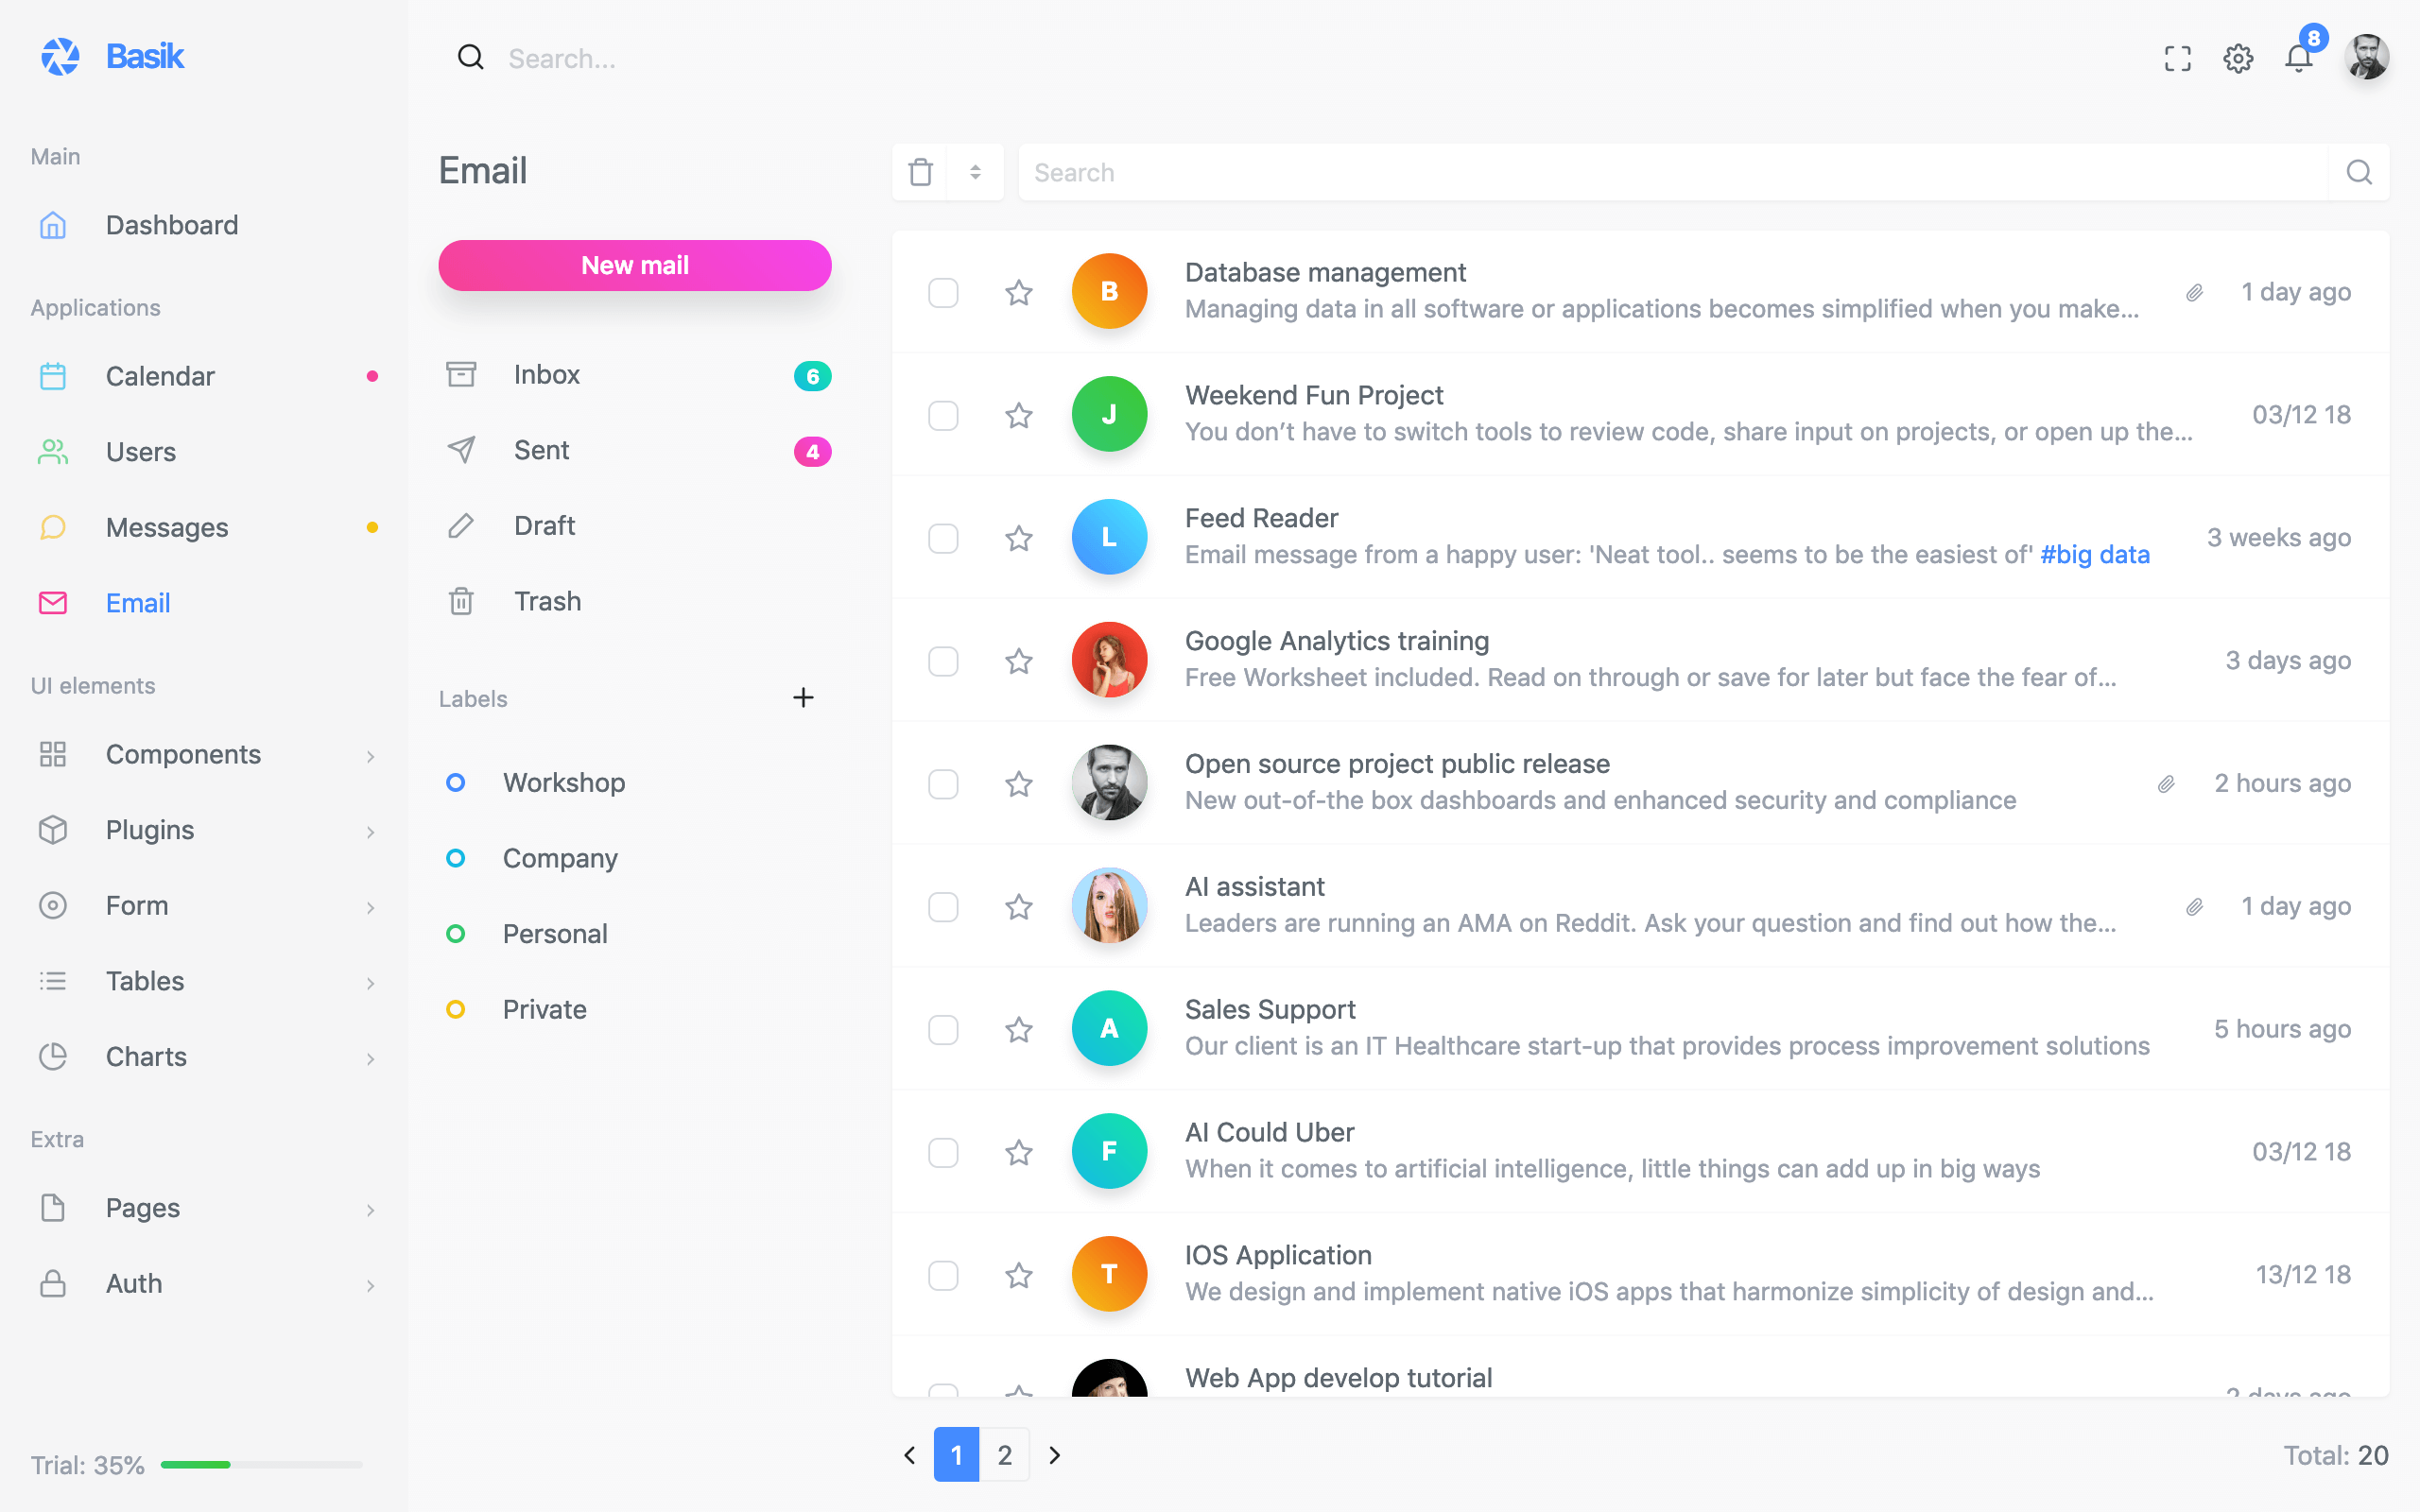Select the Sales Support email checkbox
Screen dimensions: 2420x1512
[943, 1029]
